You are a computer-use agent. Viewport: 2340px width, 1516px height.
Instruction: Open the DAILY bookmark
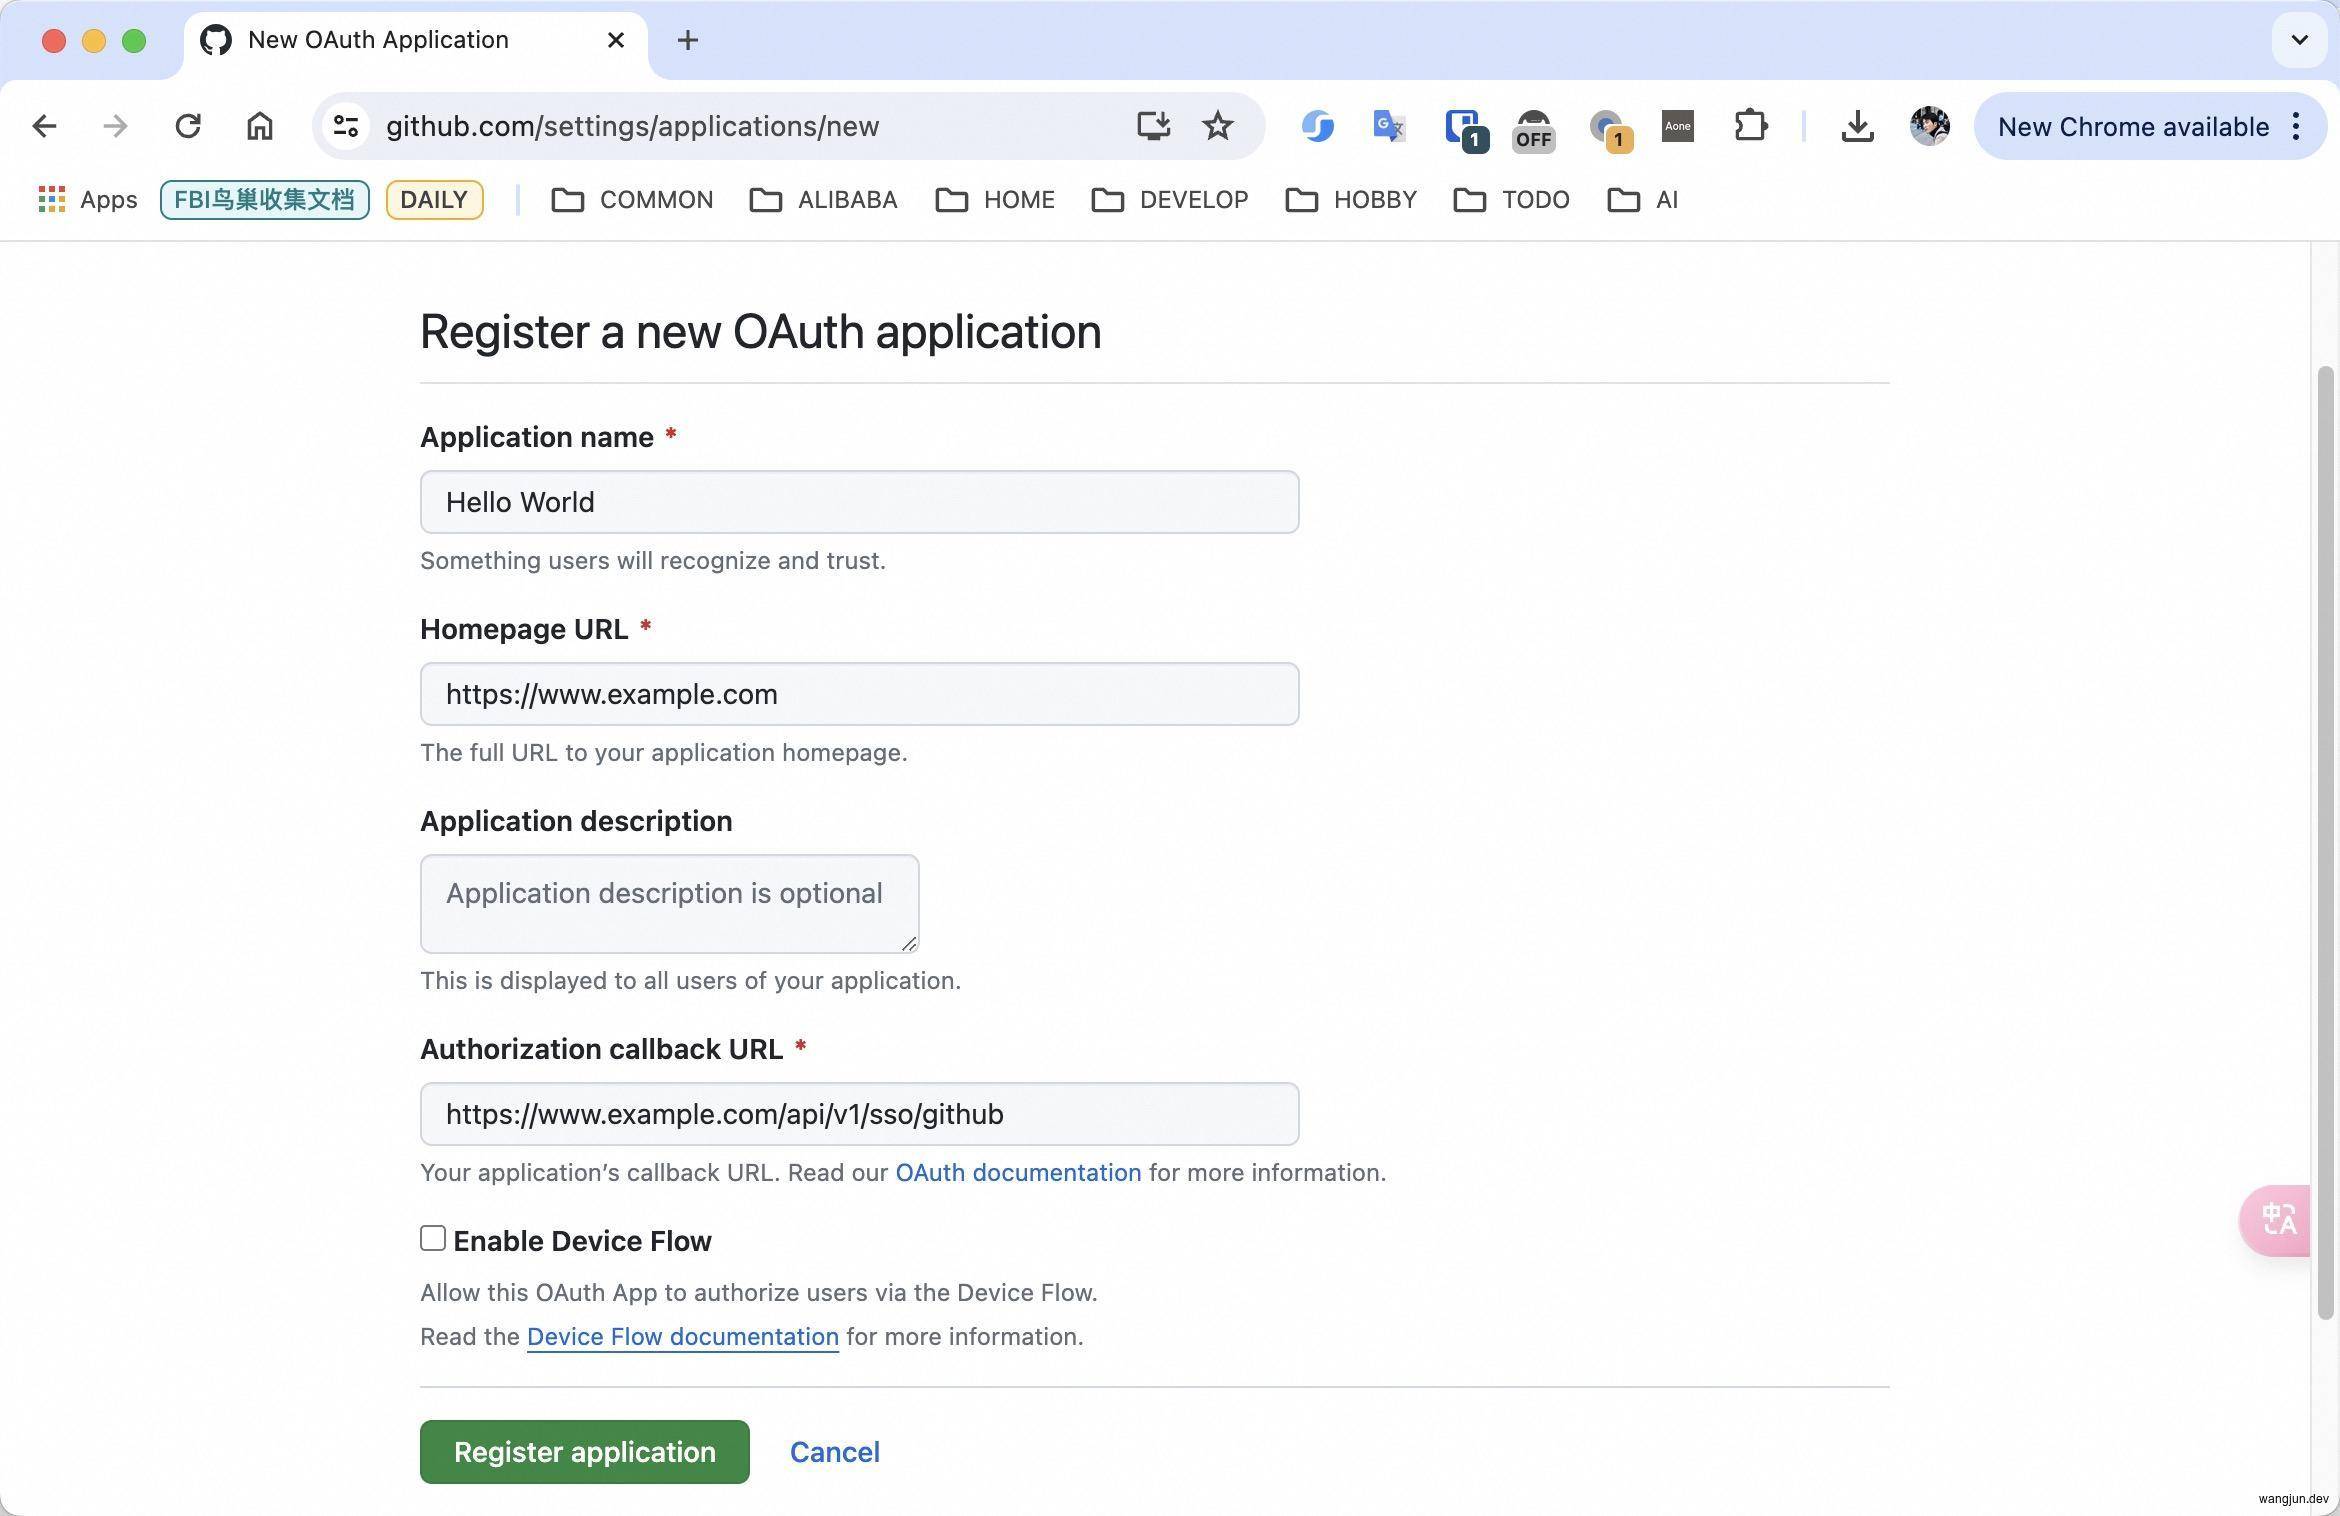point(434,200)
